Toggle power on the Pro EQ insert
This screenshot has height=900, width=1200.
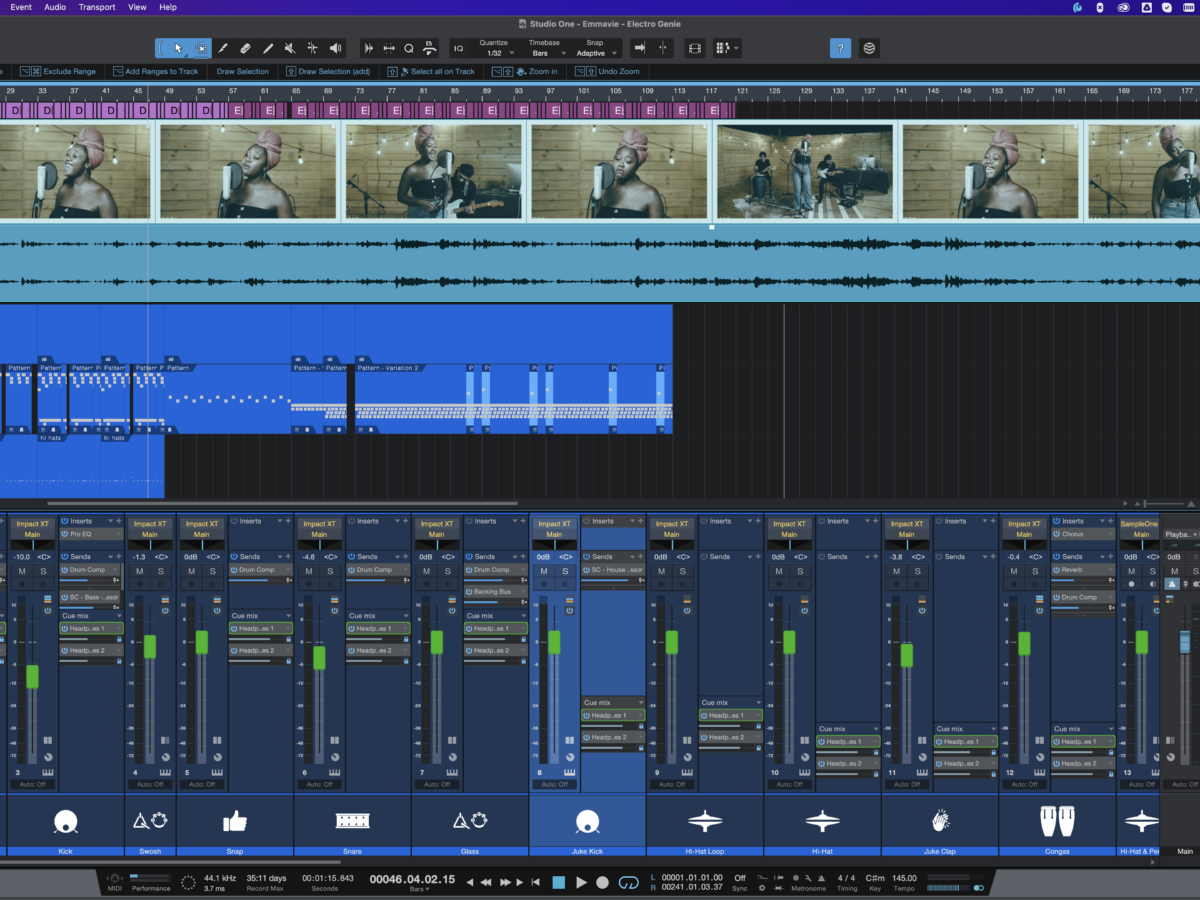(x=65, y=534)
